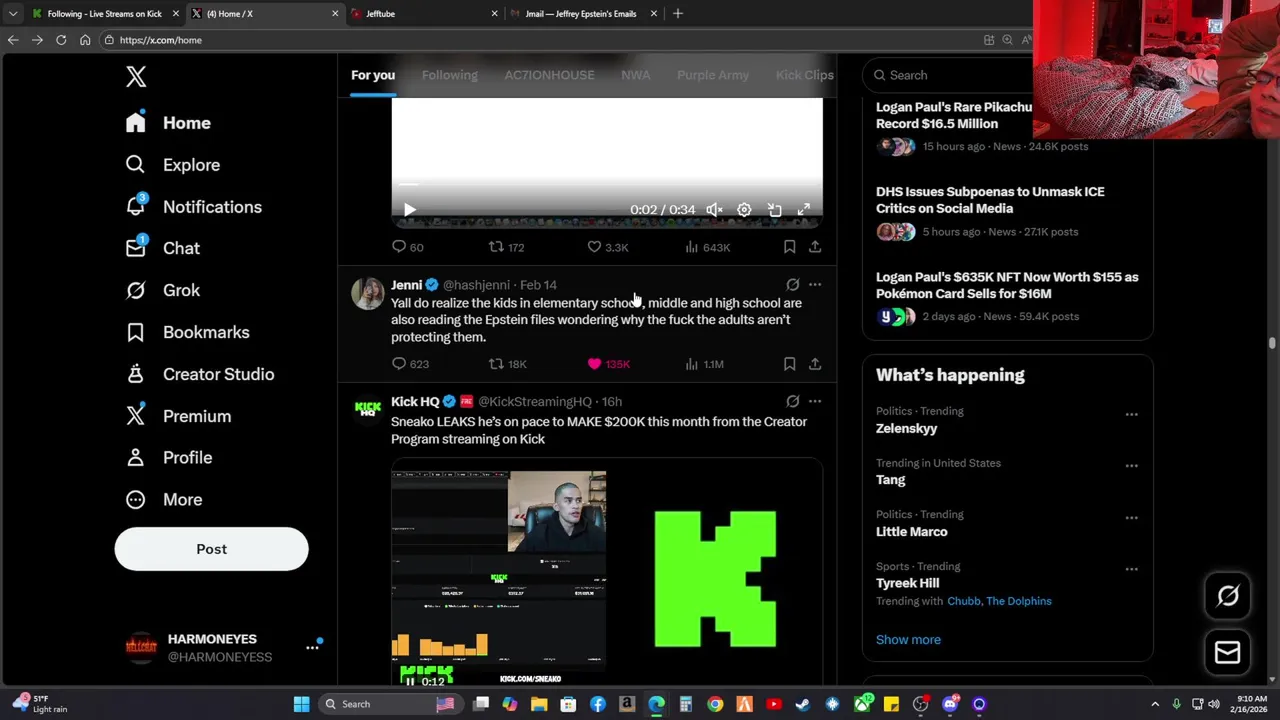Repost the post with 172 reposts
The image size is (1280, 720).
(x=506, y=247)
